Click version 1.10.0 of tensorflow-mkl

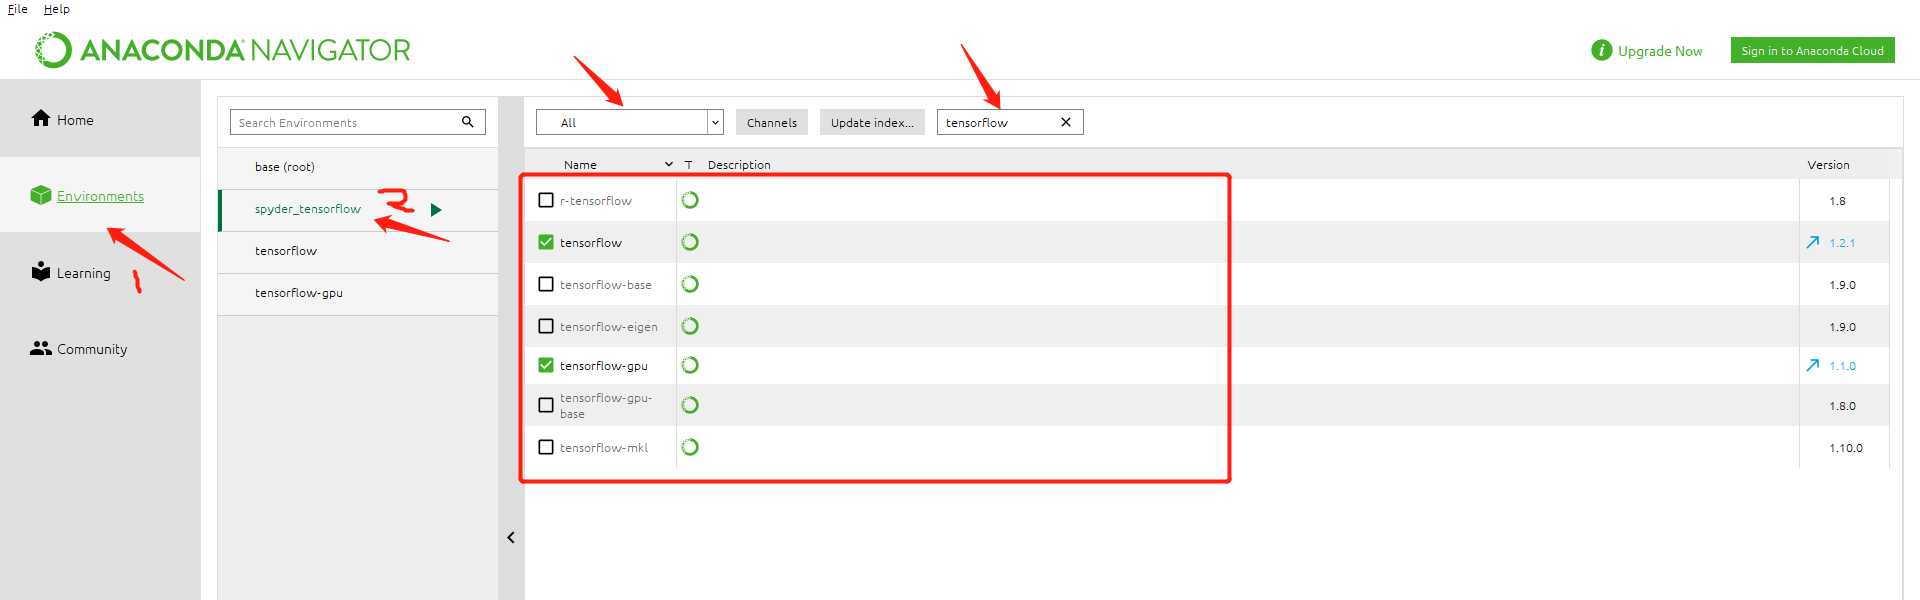pos(1846,448)
